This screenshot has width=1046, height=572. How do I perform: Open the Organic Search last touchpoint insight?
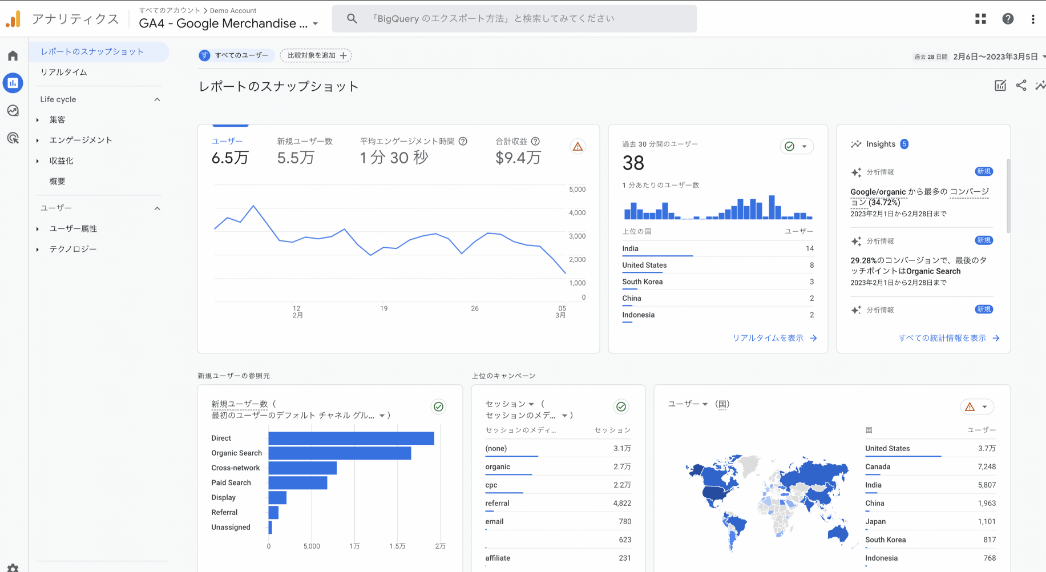point(922,262)
